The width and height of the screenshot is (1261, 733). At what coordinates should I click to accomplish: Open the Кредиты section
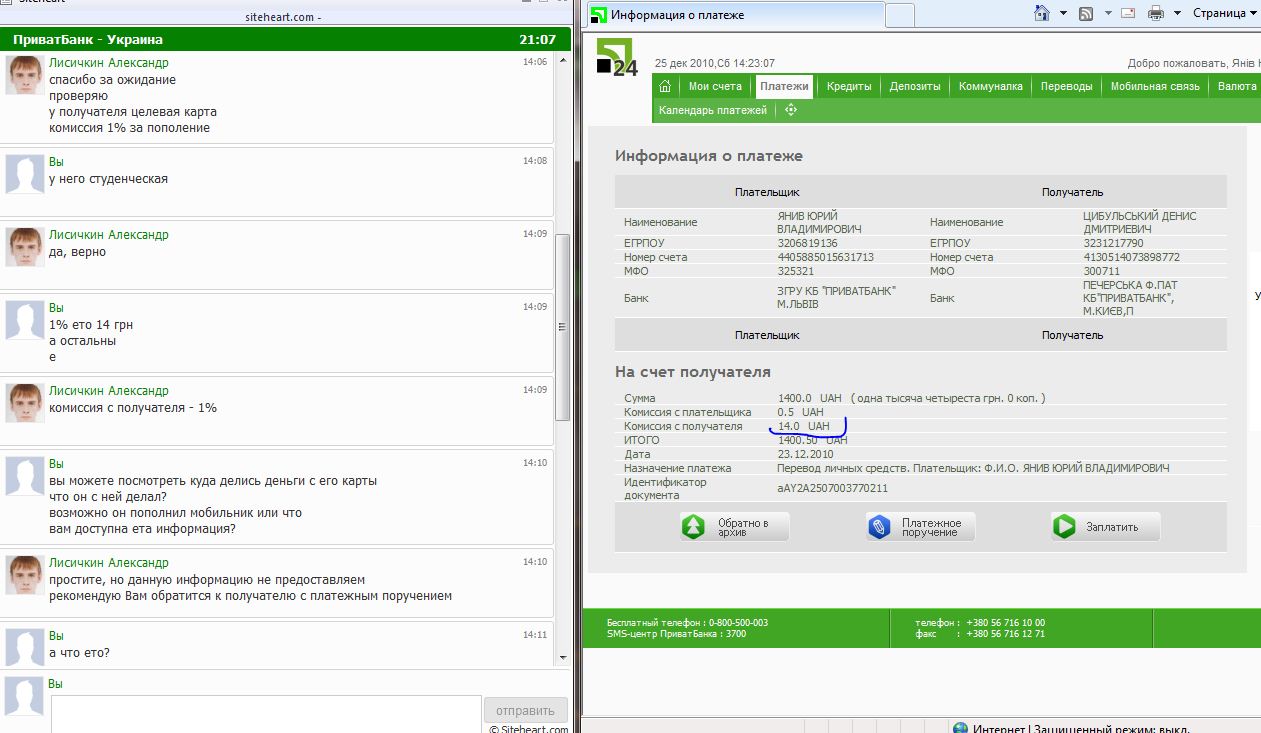pyautogui.click(x=849, y=86)
